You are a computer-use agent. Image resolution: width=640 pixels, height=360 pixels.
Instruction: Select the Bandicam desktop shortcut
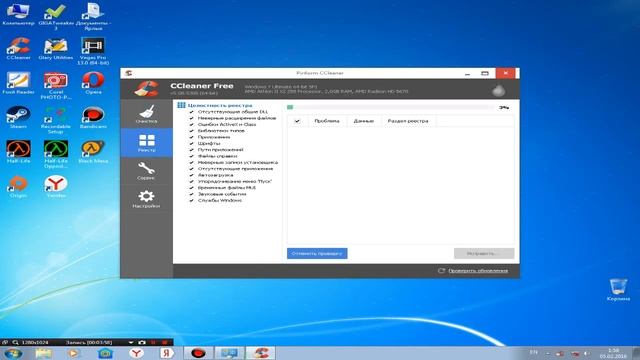(93, 118)
